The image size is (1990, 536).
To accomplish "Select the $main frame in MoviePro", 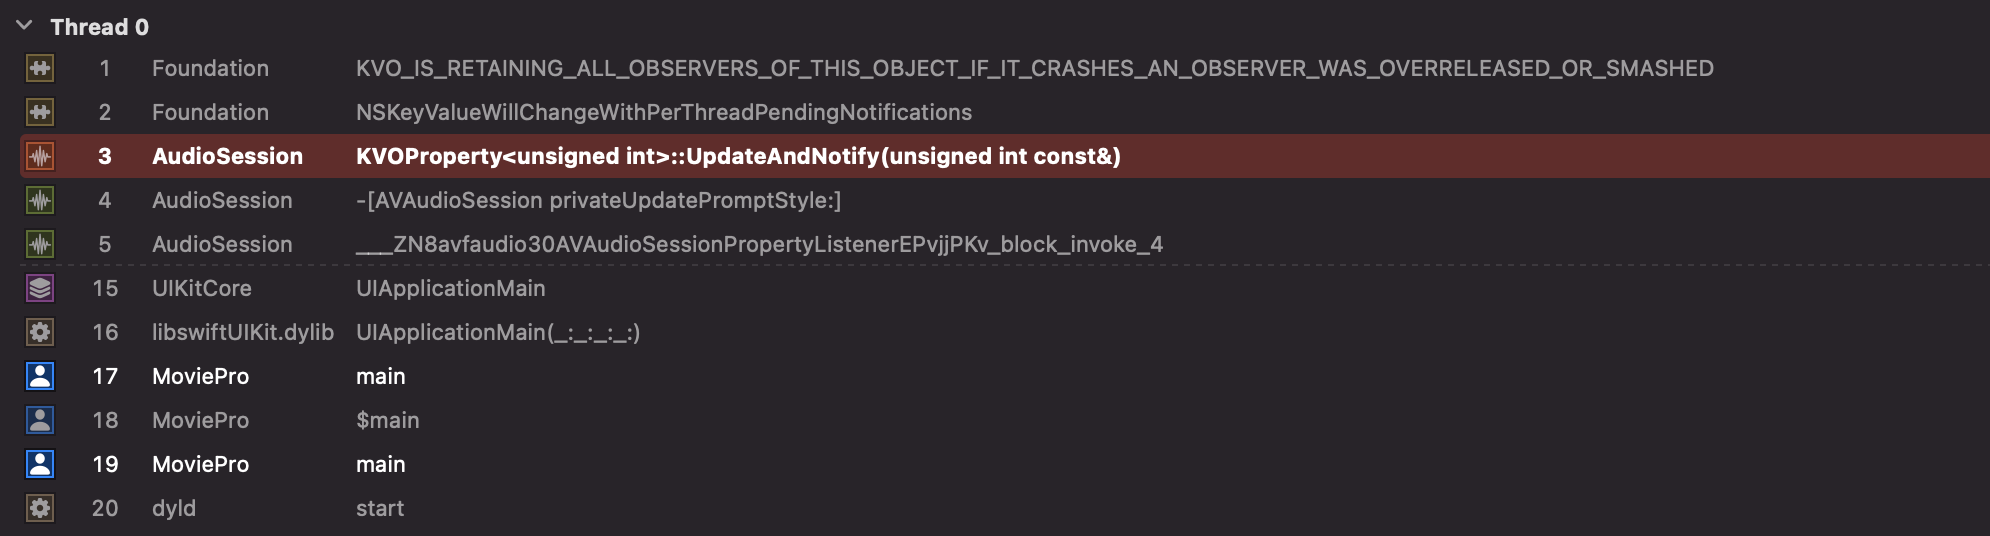I will (x=387, y=420).
